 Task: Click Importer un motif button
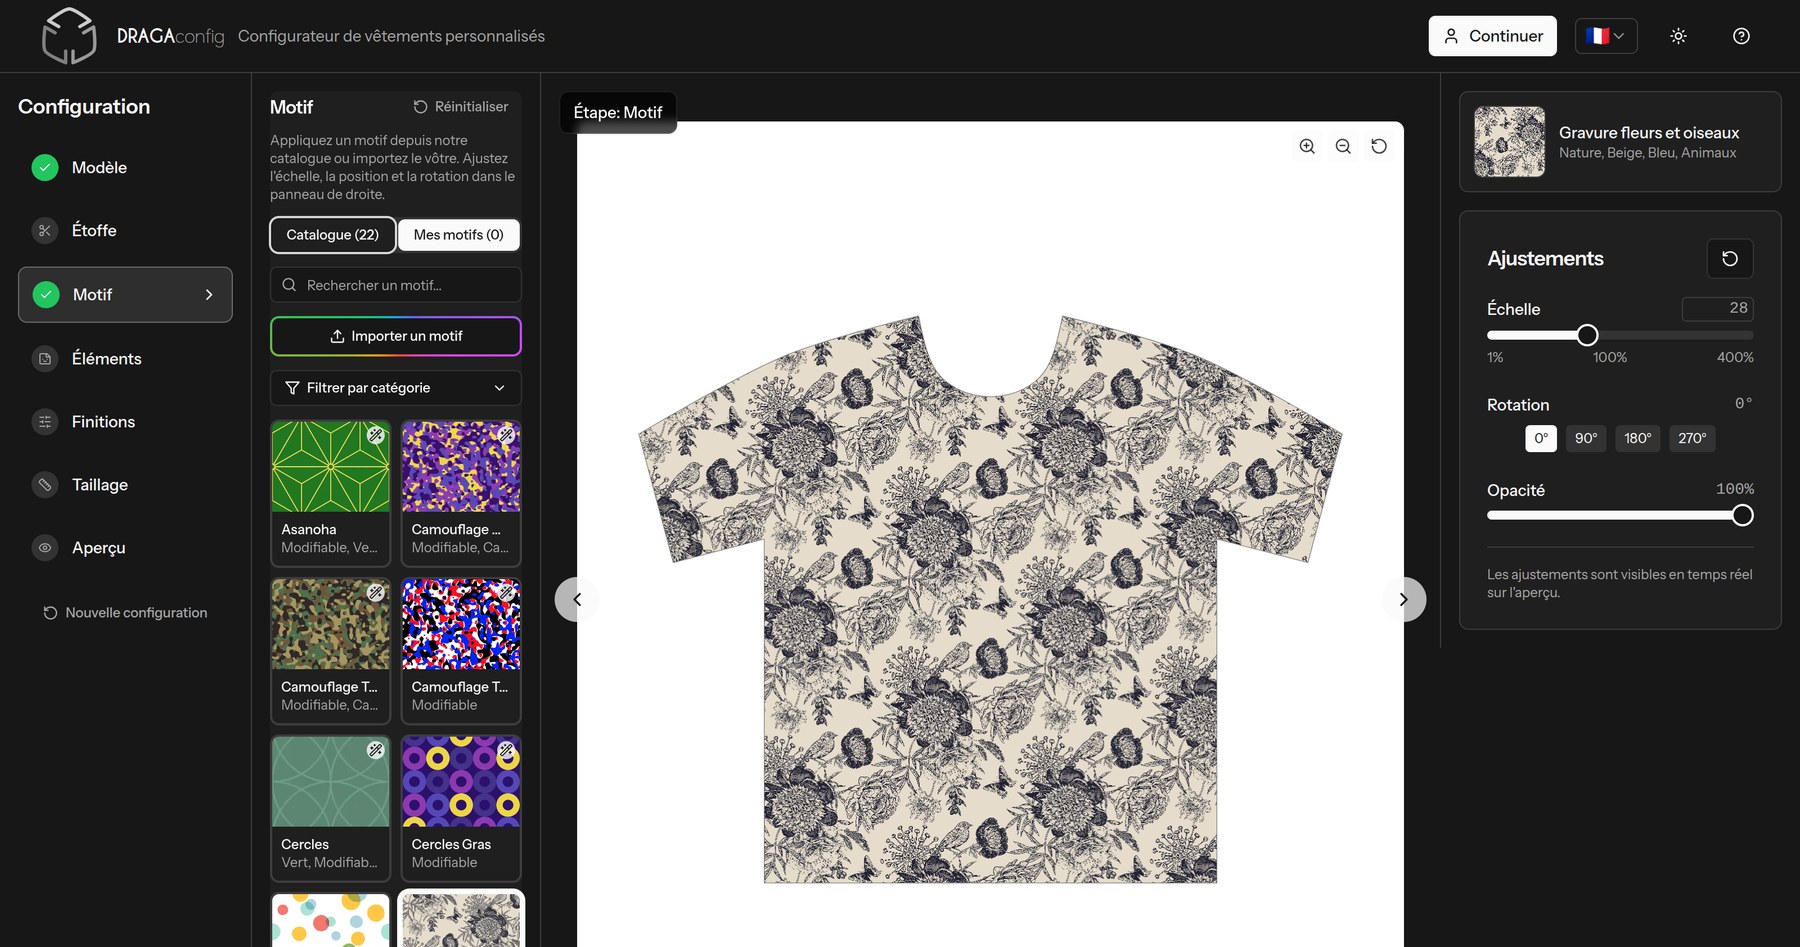pos(396,336)
